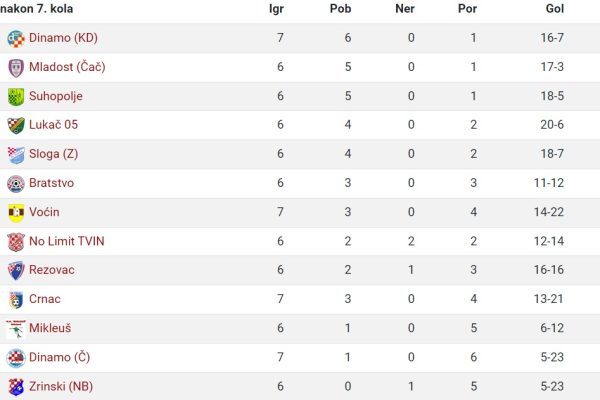
Task: Open the Mladost (Čač) team link
Action: pyautogui.click(x=67, y=67)
